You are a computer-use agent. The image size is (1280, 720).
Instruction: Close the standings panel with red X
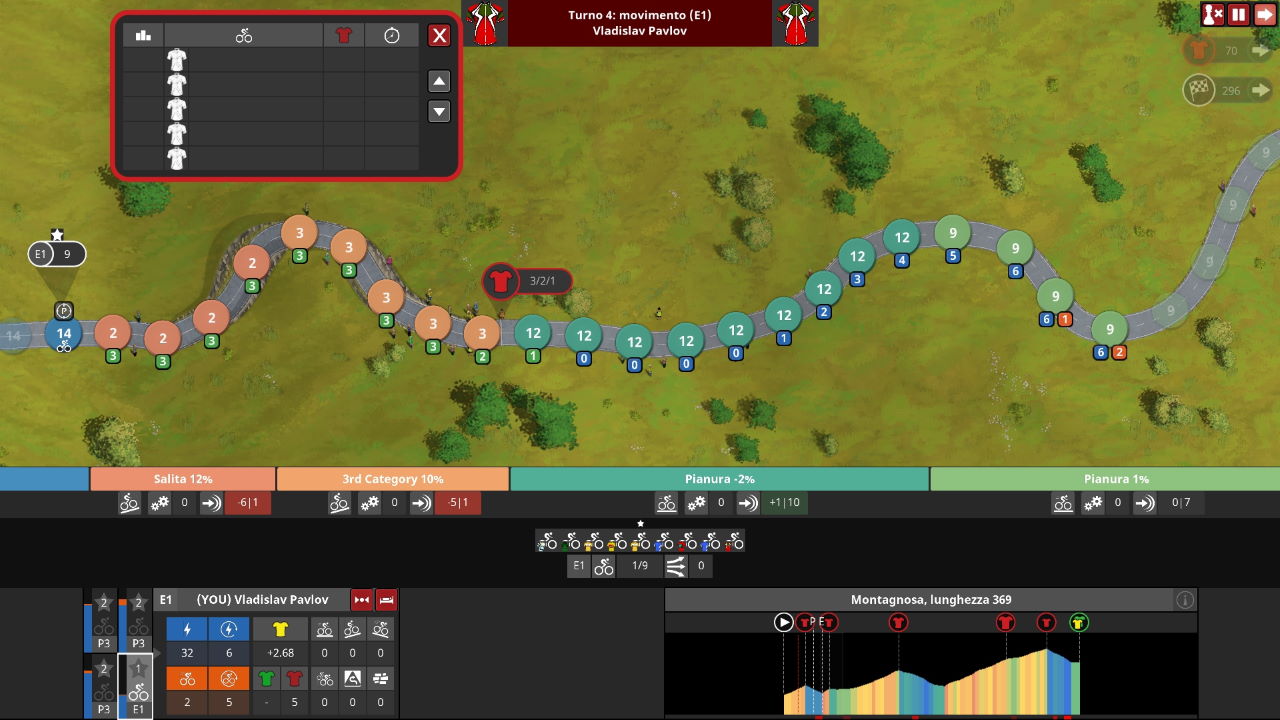pos(439,36)
